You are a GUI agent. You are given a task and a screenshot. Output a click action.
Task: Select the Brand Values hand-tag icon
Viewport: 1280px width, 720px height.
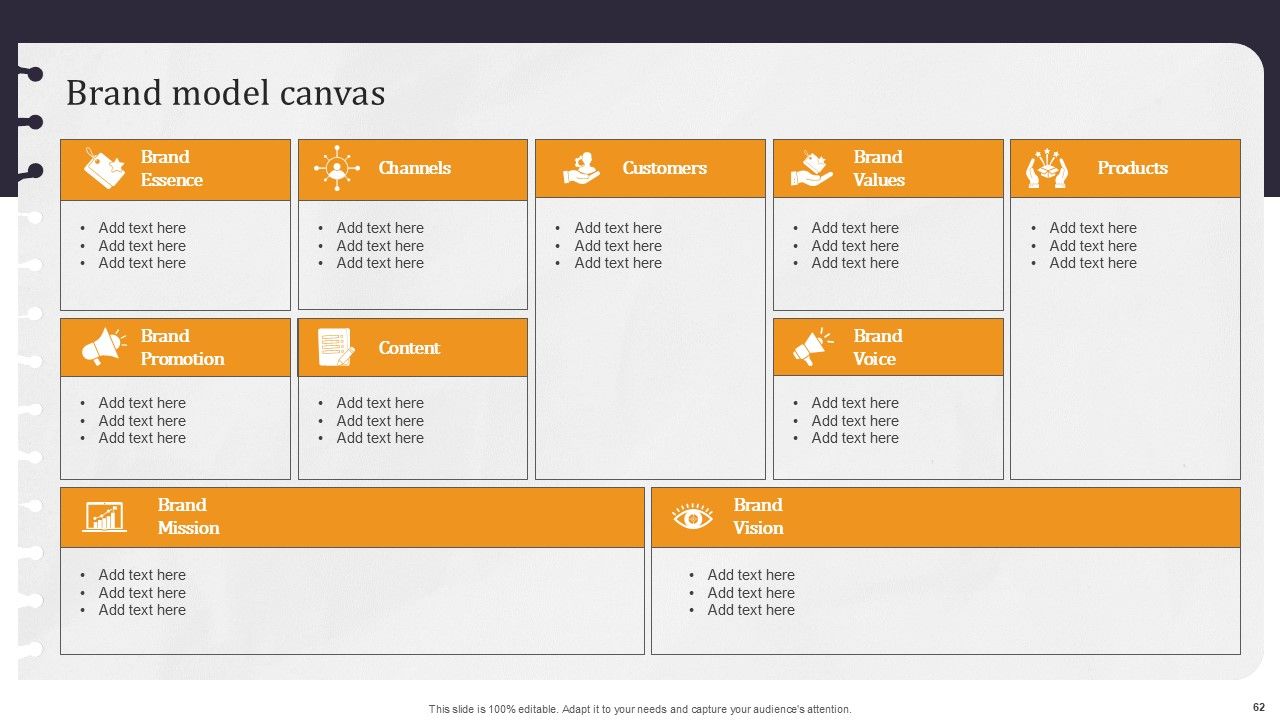point(812,168)
